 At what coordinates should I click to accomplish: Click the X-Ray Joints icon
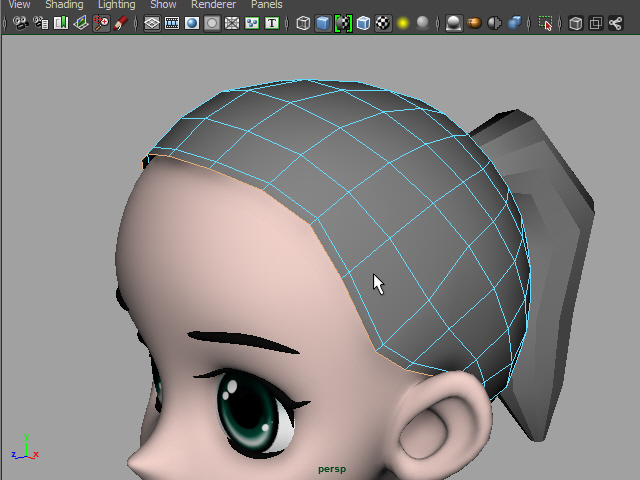pos(616,23)
